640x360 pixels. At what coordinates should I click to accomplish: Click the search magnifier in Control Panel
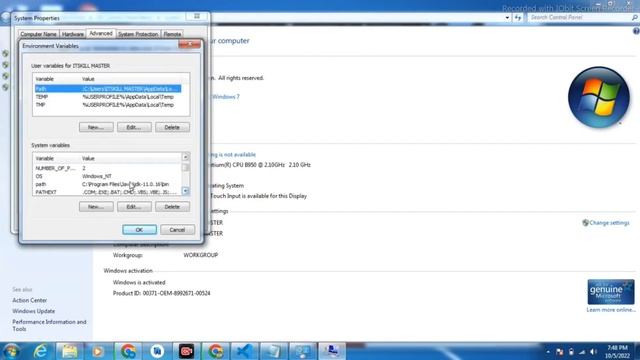point(634,18)
